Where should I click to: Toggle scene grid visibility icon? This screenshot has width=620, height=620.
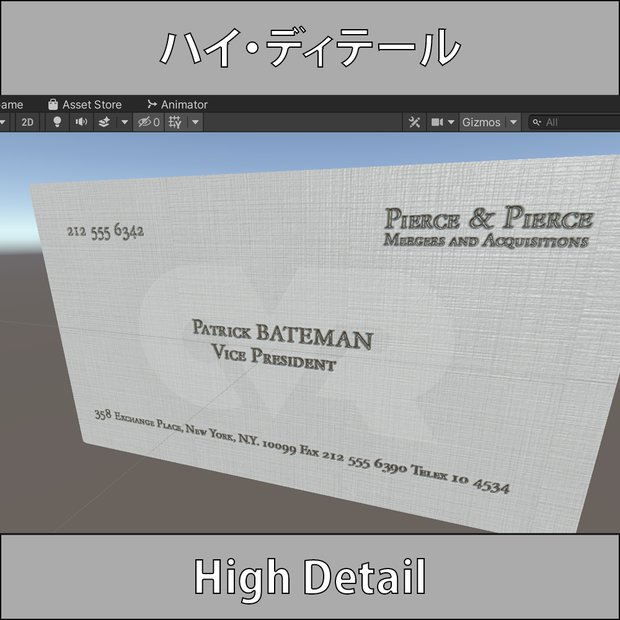(x=175, y=122)
